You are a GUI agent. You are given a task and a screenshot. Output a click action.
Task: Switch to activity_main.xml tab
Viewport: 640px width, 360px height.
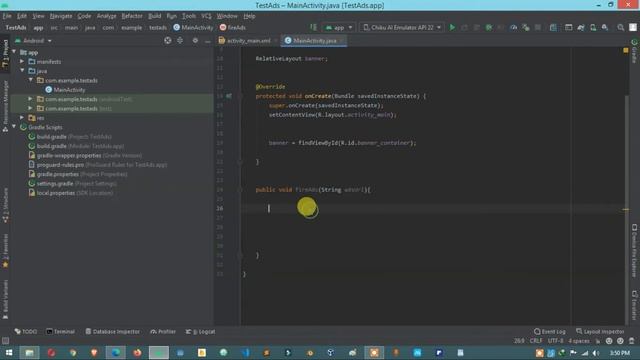(x=248, y=40)
